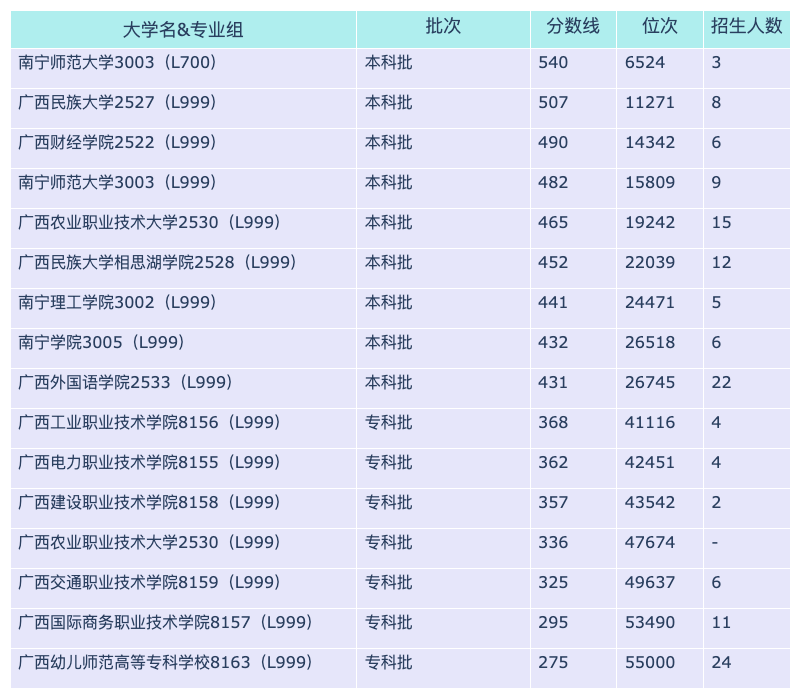Click rank value 24471
Image resolution: width=800 pixels, height=700 pixels.
650,302
